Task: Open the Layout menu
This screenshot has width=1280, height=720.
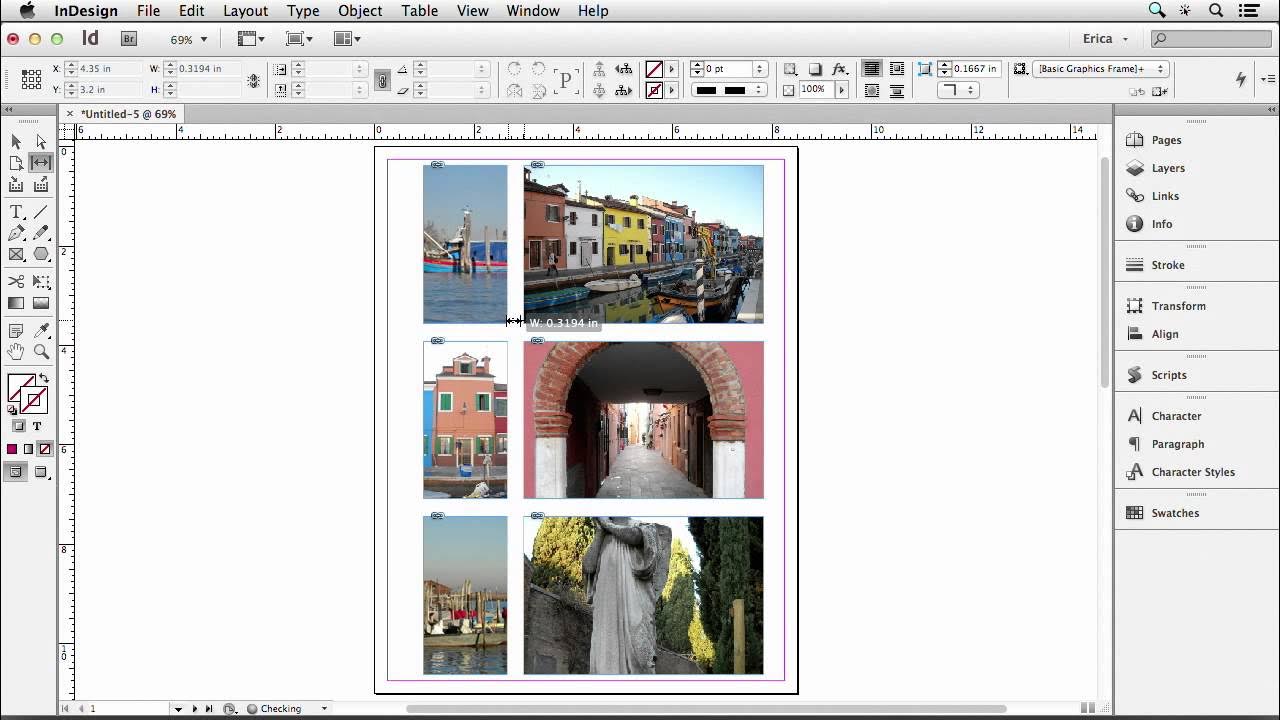Action: click(245, 11)
